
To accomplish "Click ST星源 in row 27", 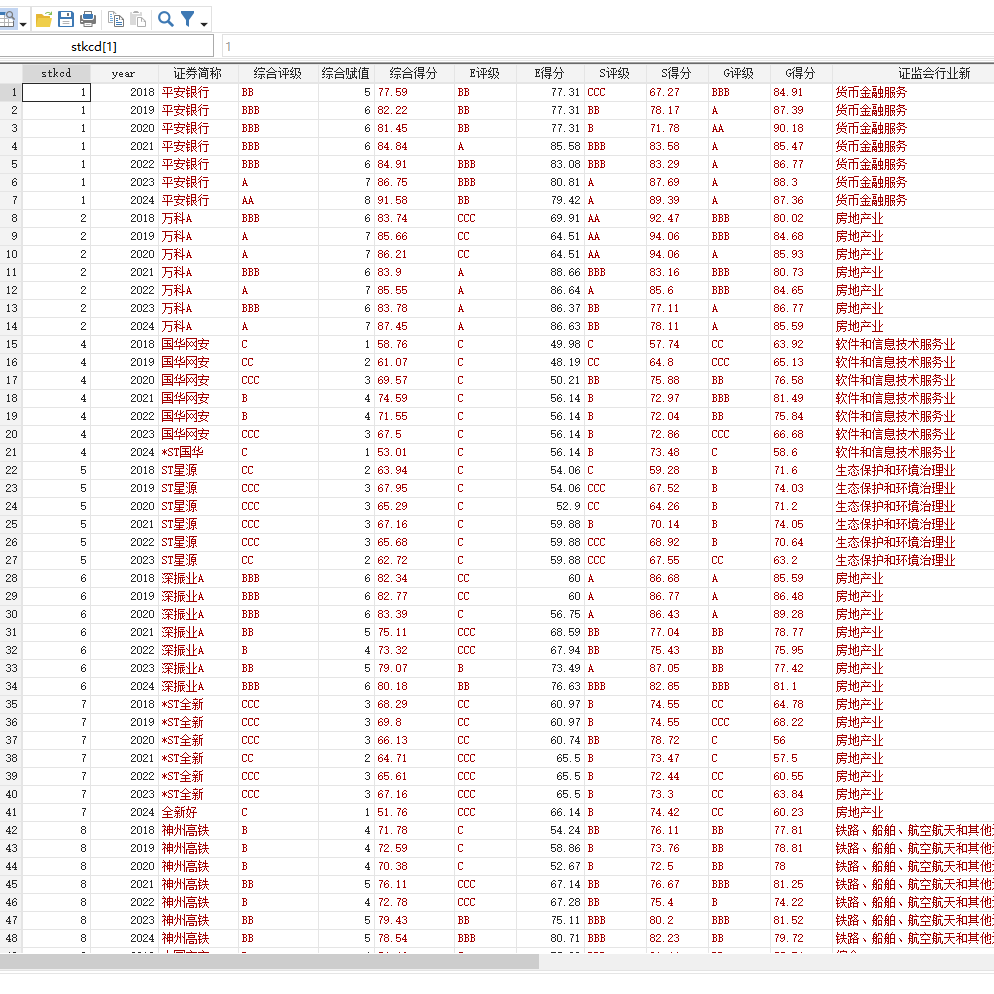I will [179, 560].
